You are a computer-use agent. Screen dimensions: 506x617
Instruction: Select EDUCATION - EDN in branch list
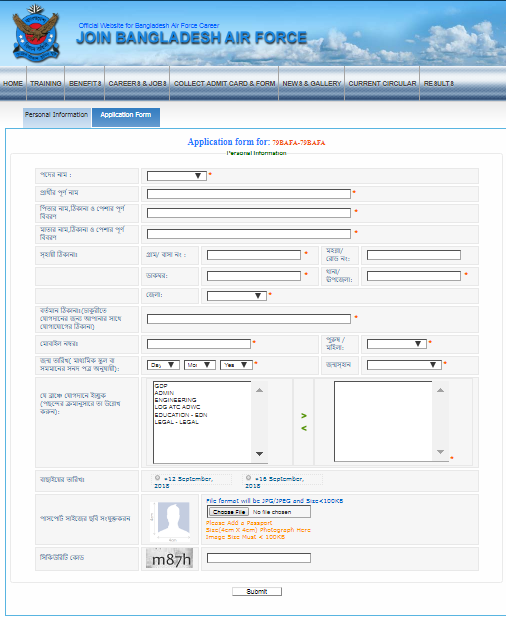[181, 415]
